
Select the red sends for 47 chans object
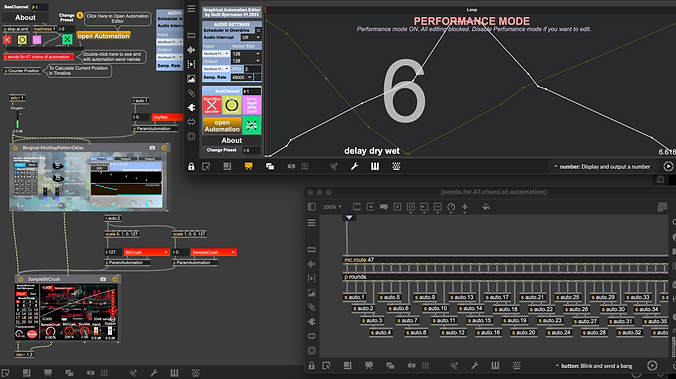pyautogui.click(x=38, y=57)
